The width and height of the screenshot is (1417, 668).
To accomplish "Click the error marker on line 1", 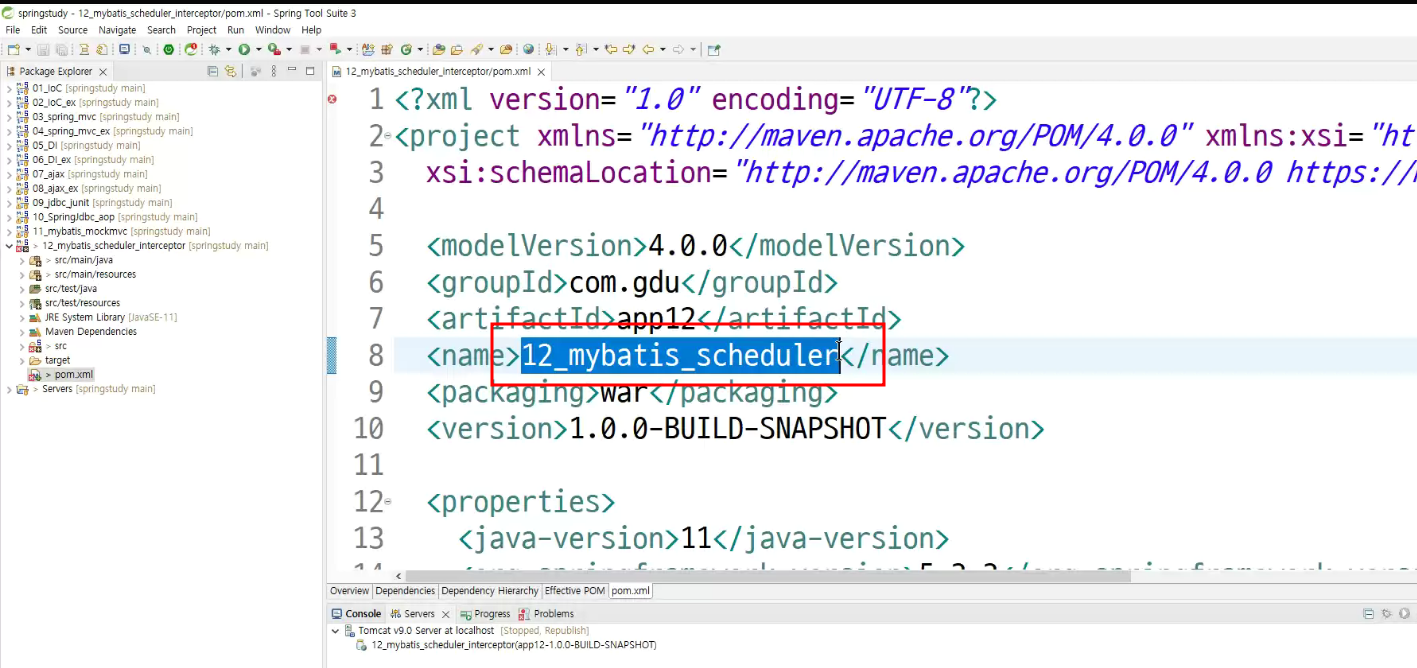I will [333, 99].
